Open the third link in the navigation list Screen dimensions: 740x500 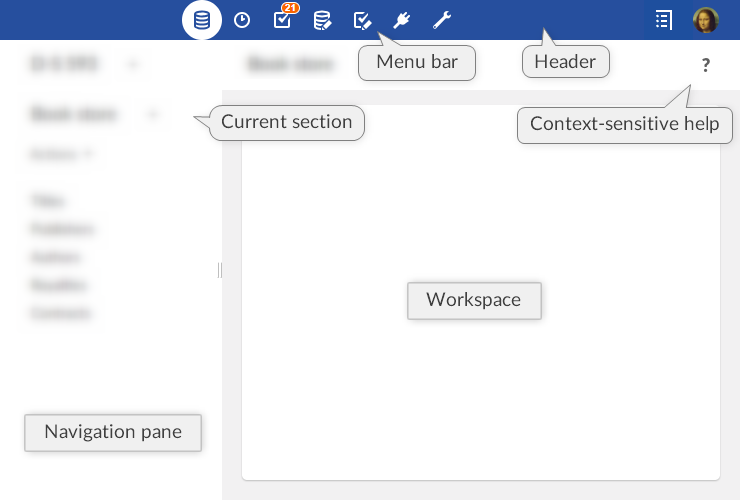coord(55,257)
